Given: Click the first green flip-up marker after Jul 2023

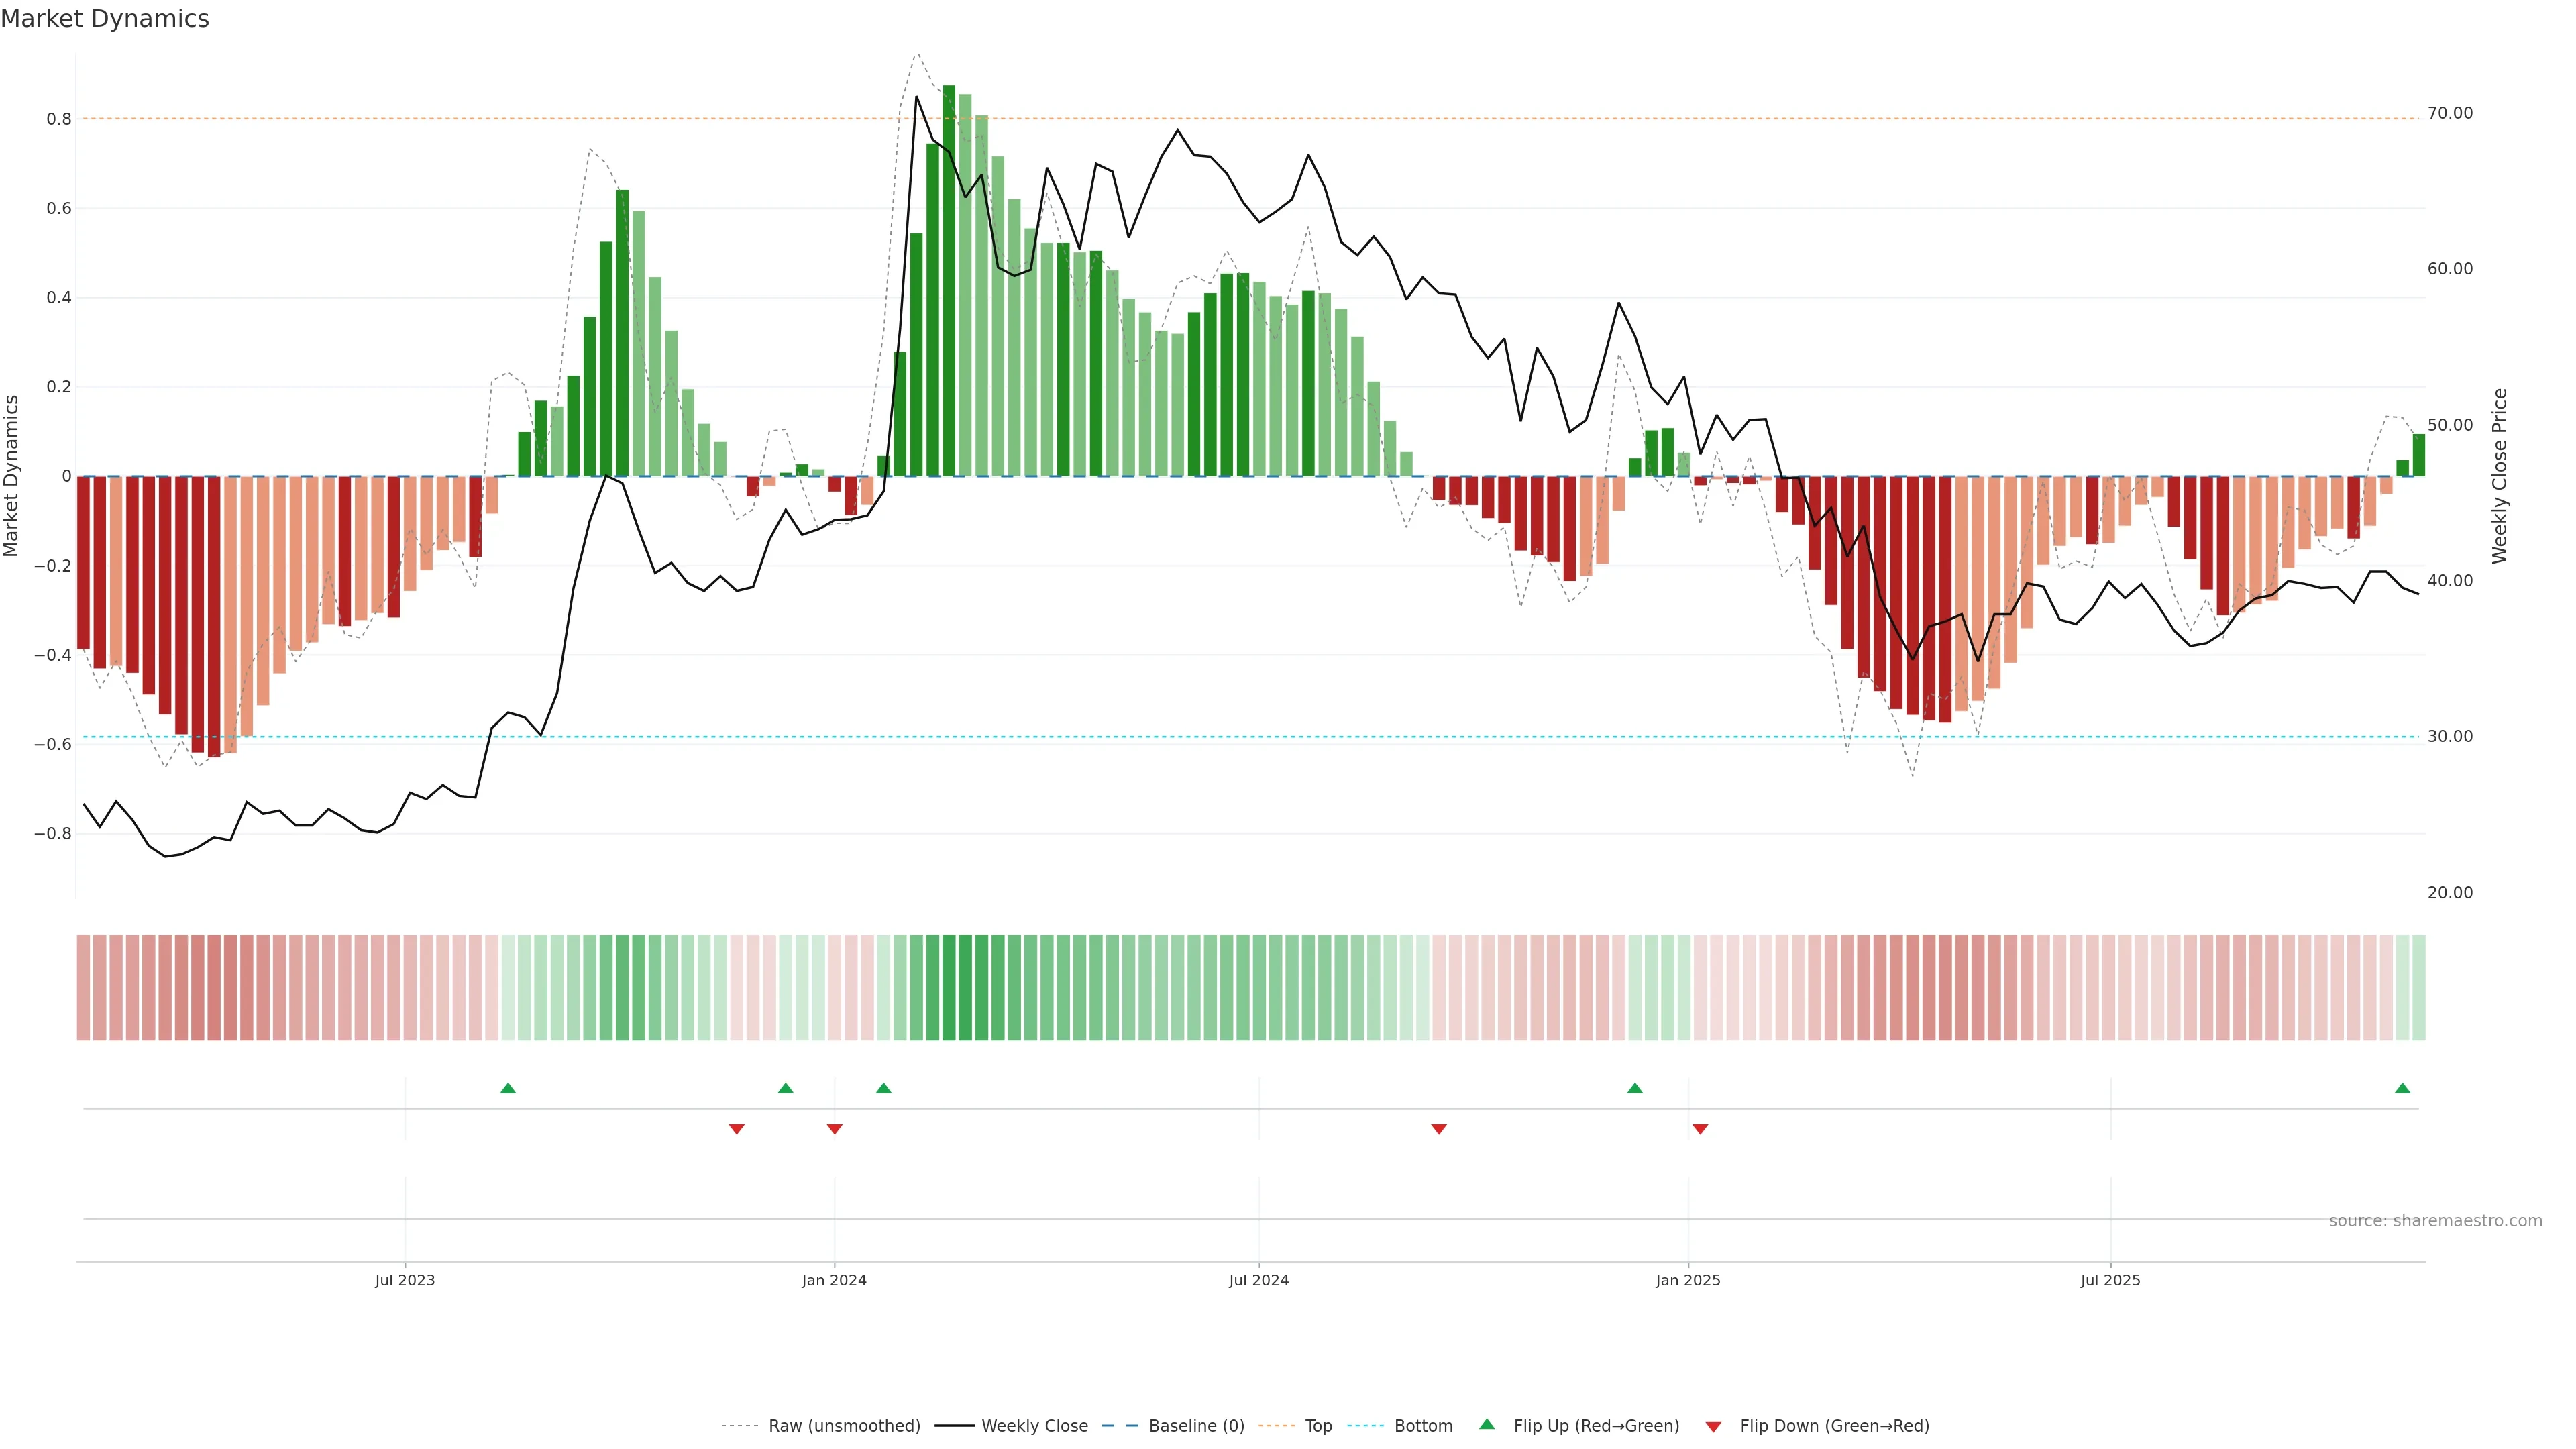Looking at the screenshot, I should pos(508,1088).
